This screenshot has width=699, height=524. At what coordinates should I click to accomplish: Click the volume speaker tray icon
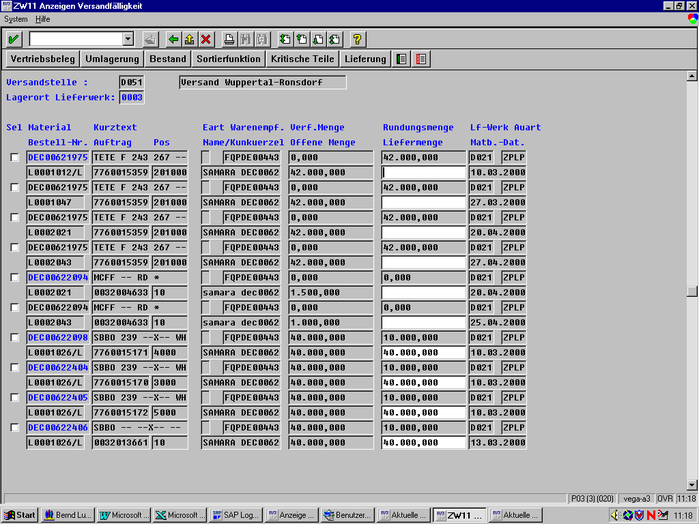click(x=615, y=516)
